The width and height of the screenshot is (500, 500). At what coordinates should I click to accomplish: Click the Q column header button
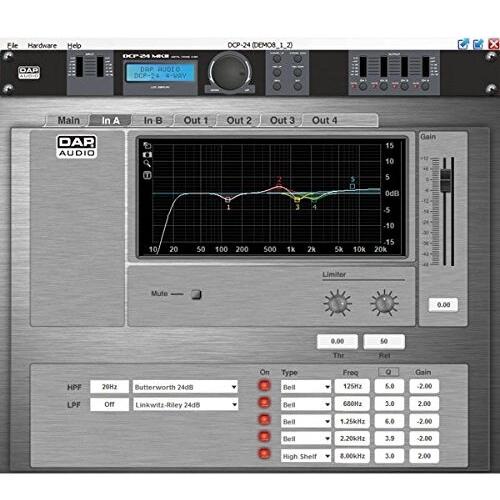tap(388, 372)
